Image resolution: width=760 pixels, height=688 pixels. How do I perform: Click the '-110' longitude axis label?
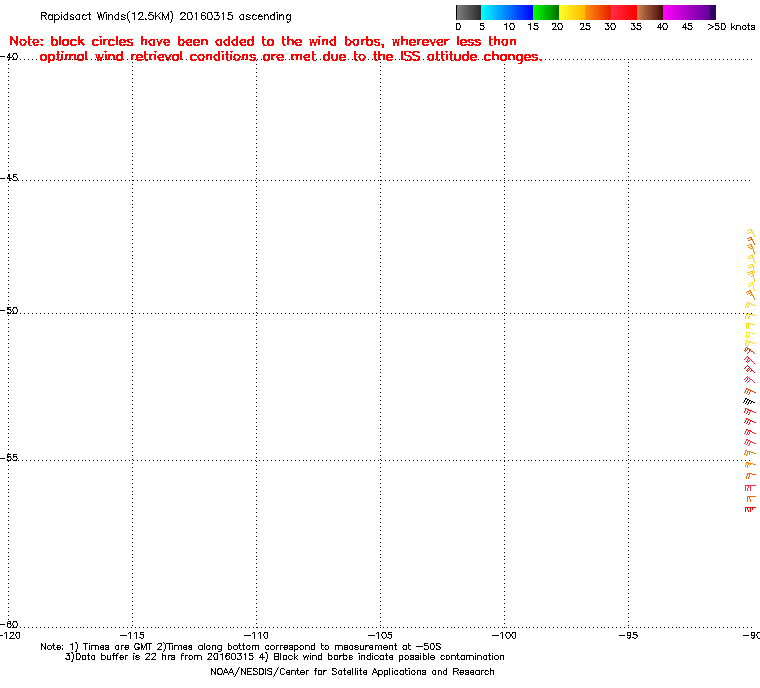click(256, 635)
